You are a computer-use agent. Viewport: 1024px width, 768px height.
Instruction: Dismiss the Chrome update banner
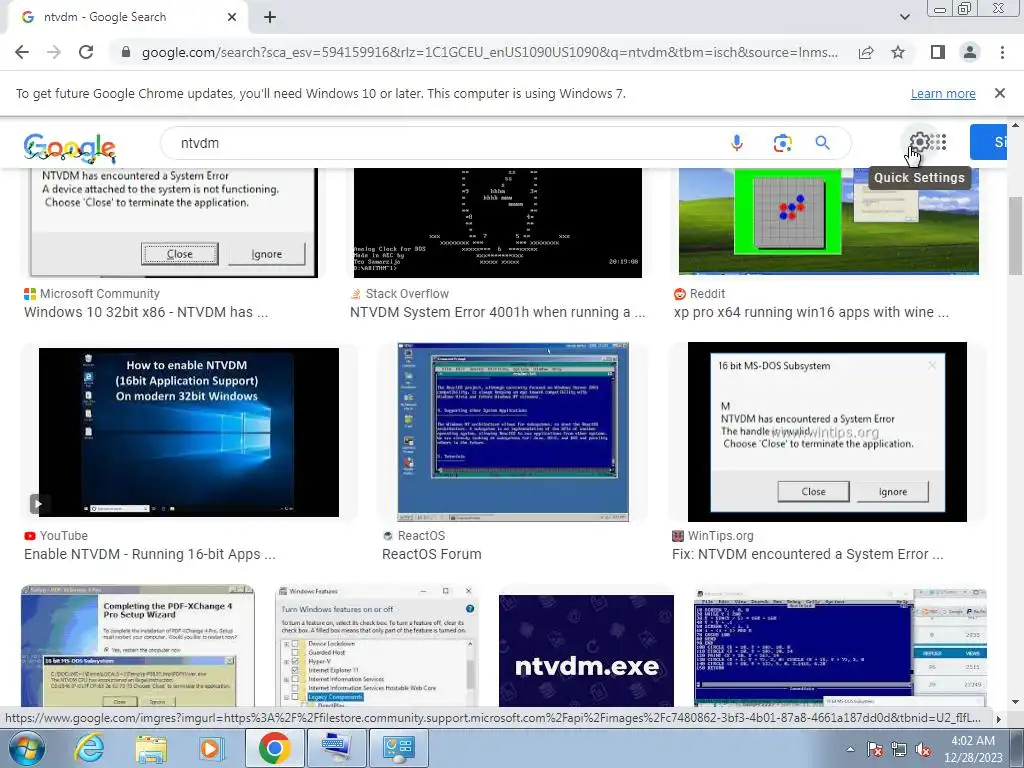[999, 93]
